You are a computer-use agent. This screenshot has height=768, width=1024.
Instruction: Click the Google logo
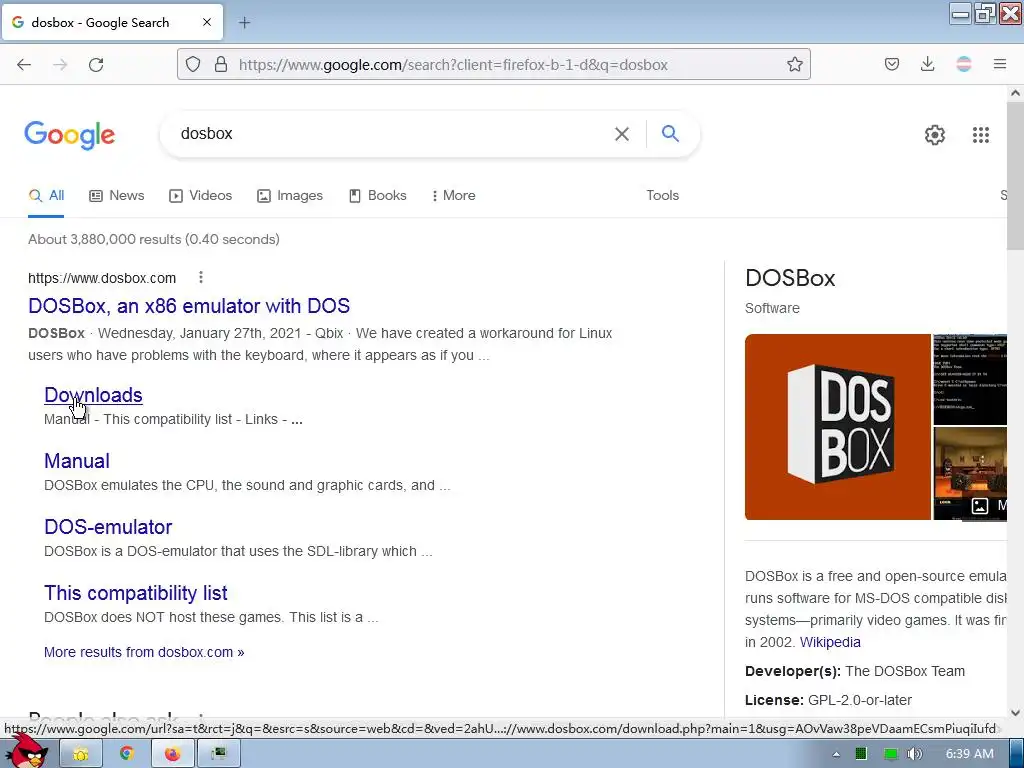[70, 135]
